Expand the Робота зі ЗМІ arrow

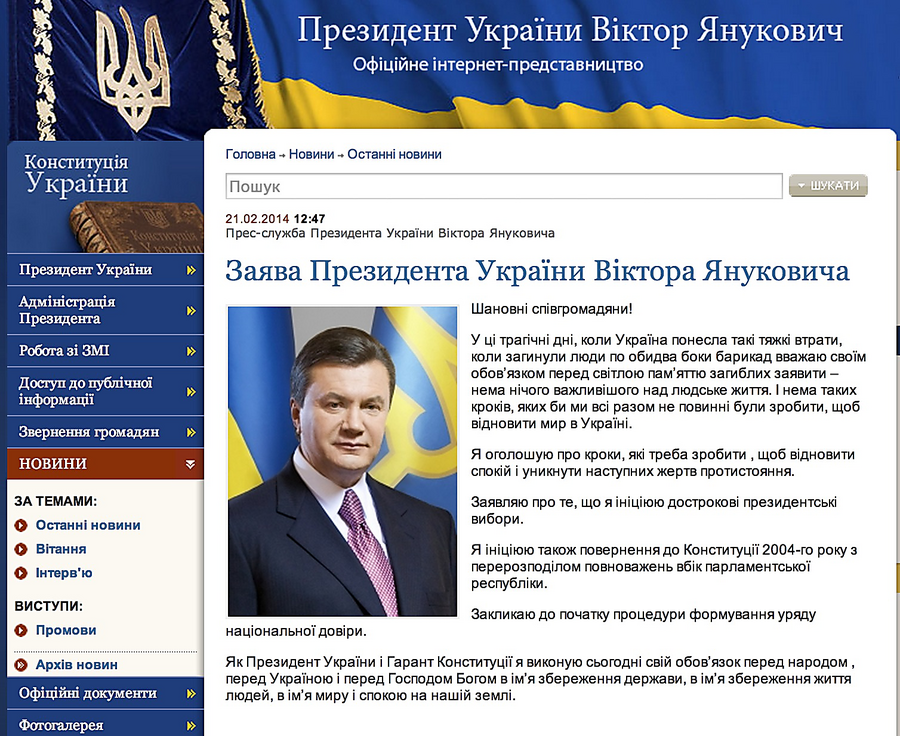(190, 351)
